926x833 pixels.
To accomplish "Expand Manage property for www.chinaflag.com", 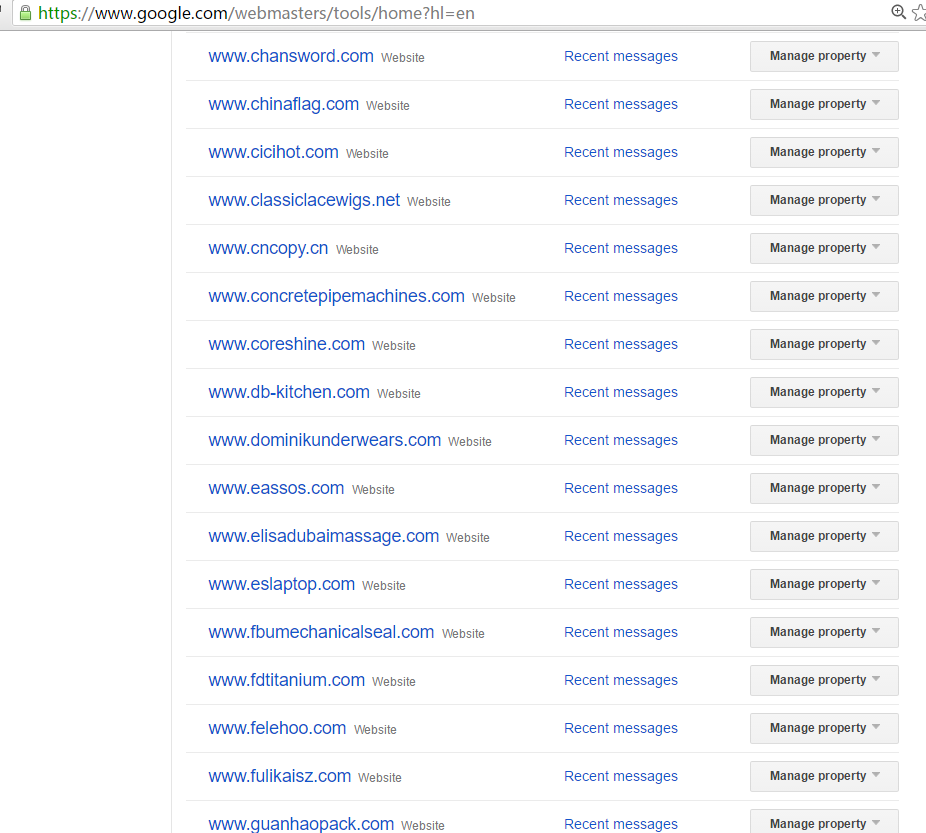I will pyautogui.click(x=824, y=104).
